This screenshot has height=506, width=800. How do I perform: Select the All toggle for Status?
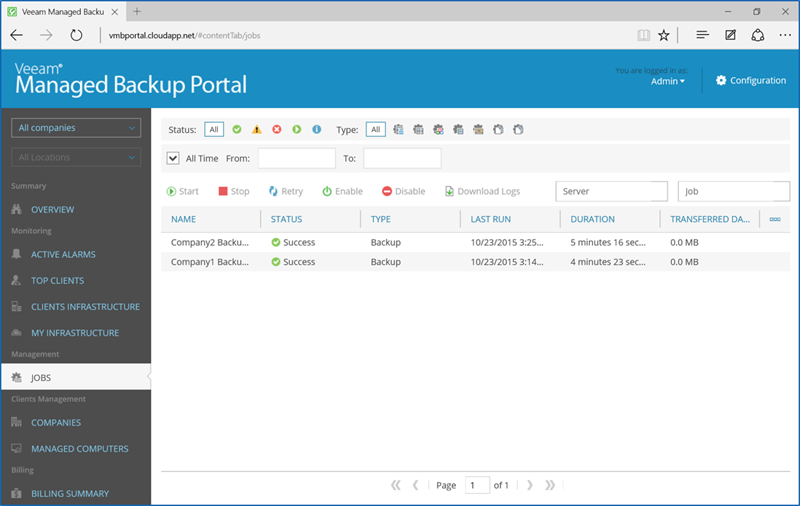214,130
